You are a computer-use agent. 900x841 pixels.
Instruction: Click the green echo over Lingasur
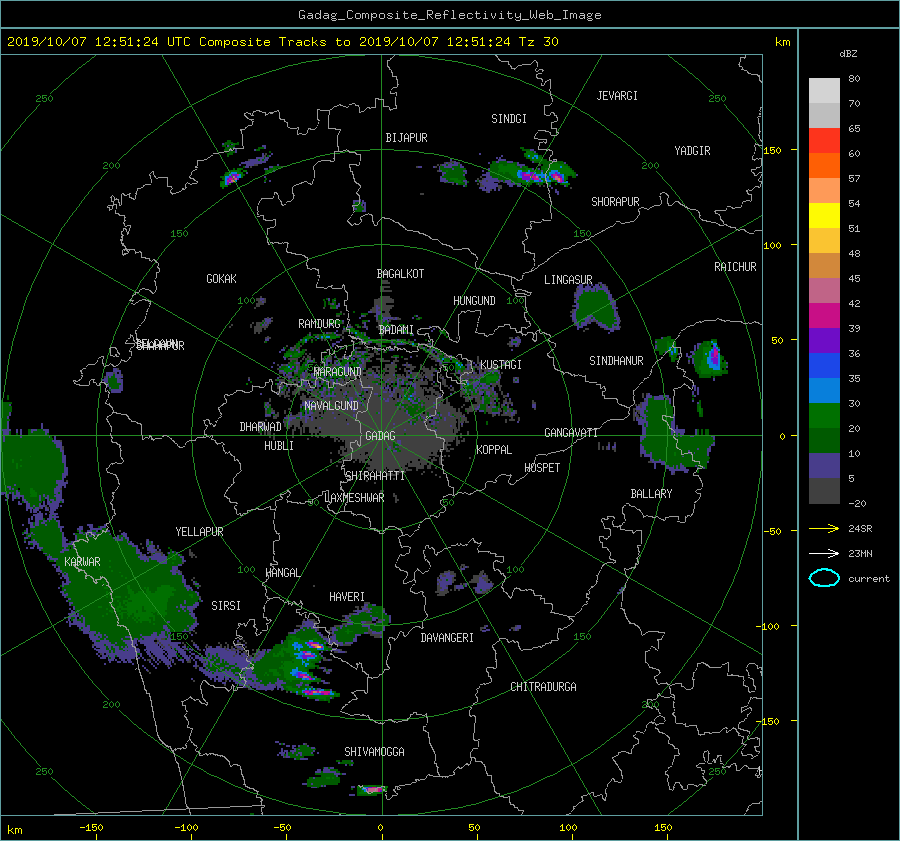(x=596, y=307)
